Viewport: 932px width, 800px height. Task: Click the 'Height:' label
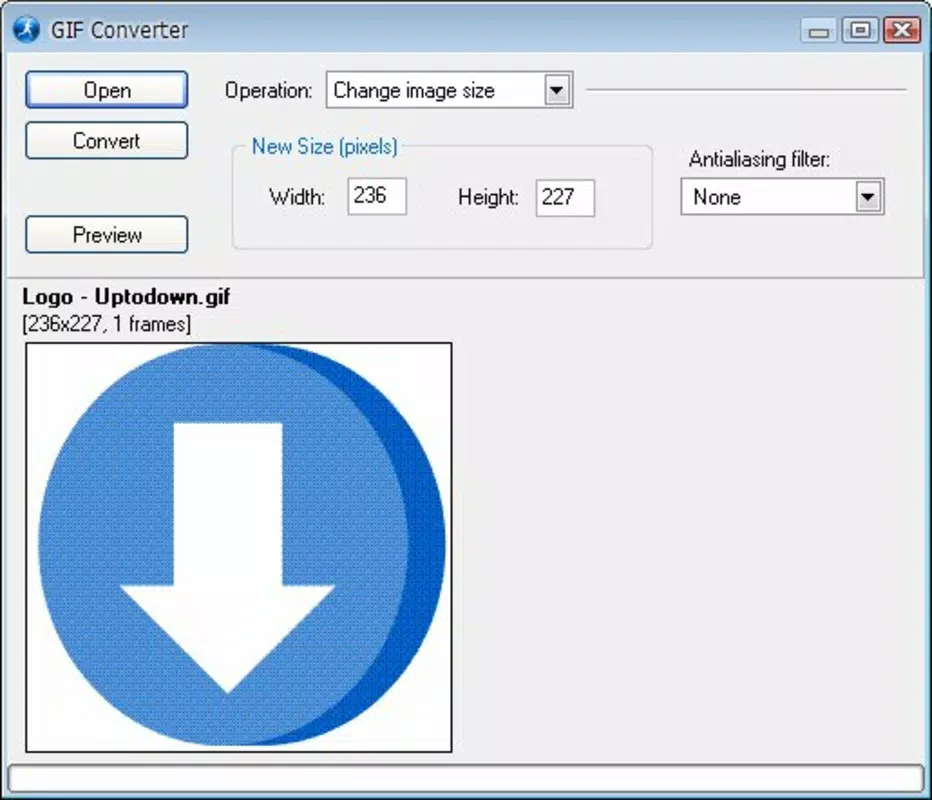[489, 197]
